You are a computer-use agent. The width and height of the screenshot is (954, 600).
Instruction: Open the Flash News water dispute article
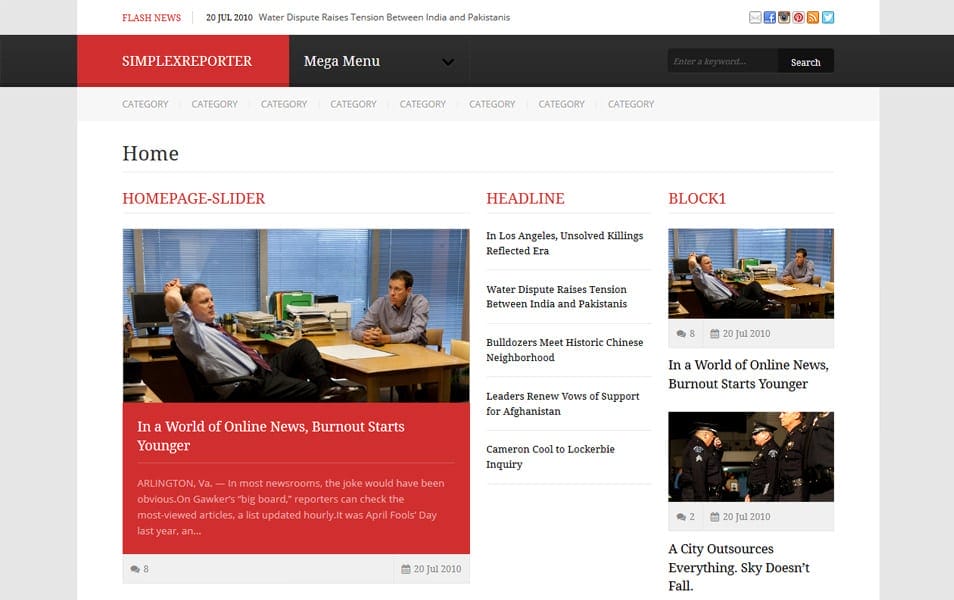(x=383, y=17)
